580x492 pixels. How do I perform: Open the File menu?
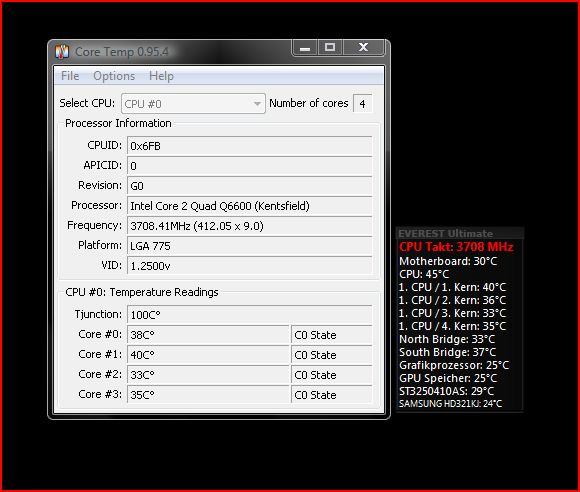(70, 76)
